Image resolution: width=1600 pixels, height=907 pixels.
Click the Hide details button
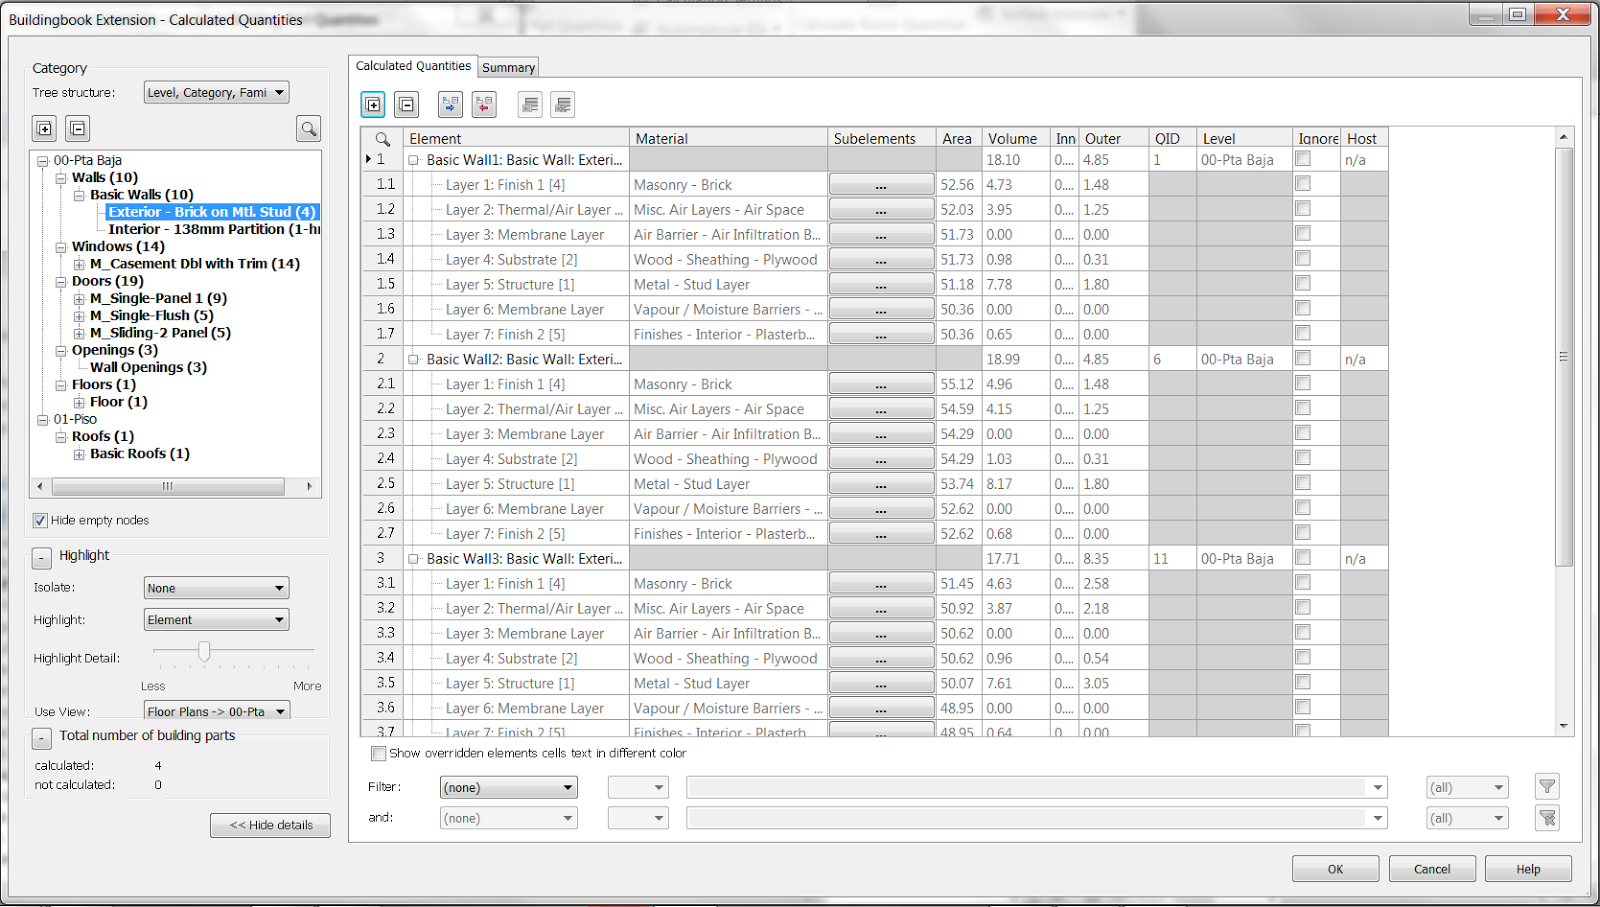tap(270, 824)
